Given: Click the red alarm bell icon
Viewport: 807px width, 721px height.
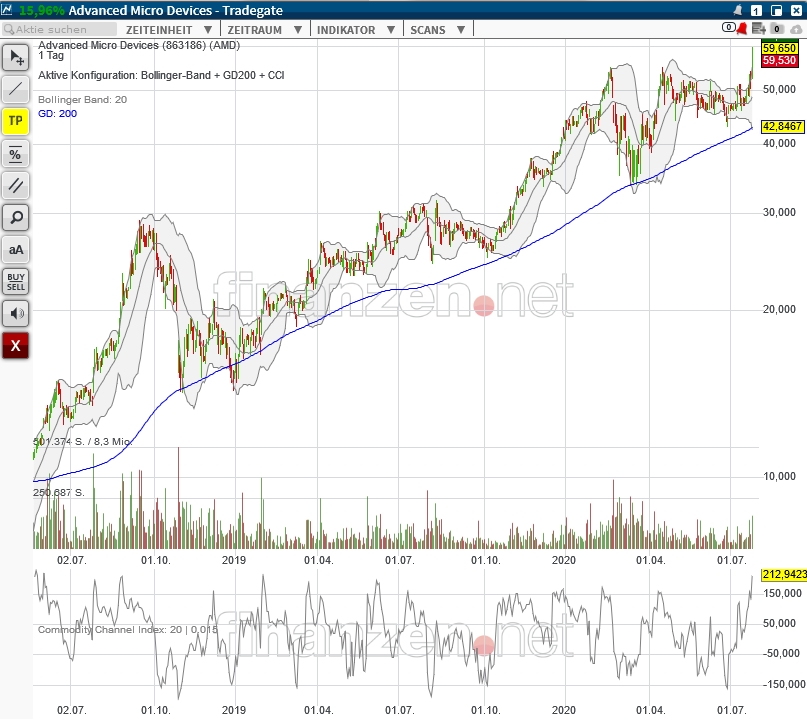Looking at the screenshot, I should click(742, 29).
